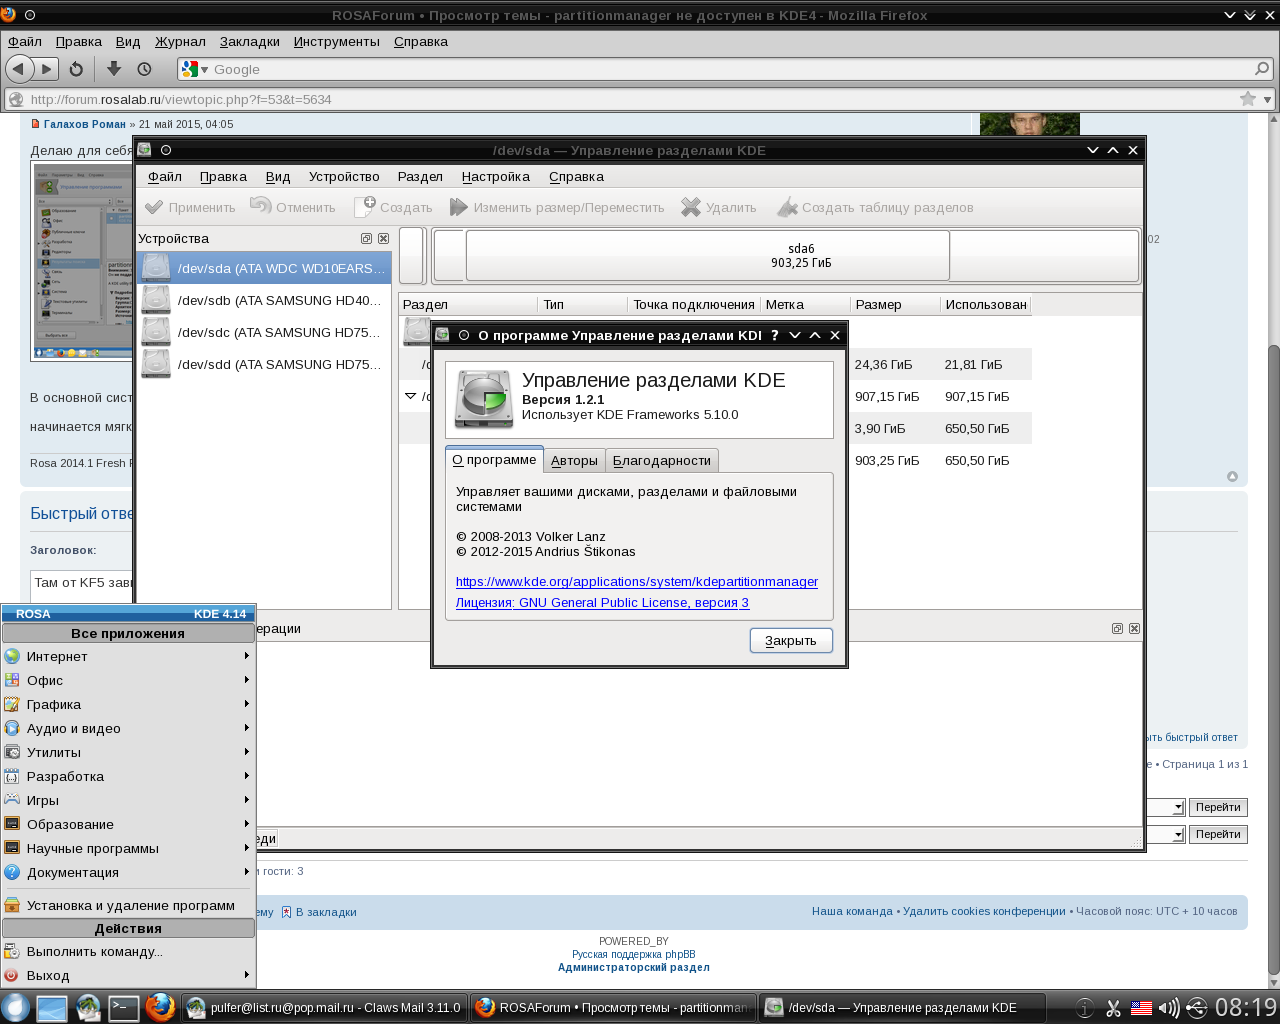Click Firefox Forward arrow button

coord(47,69)
